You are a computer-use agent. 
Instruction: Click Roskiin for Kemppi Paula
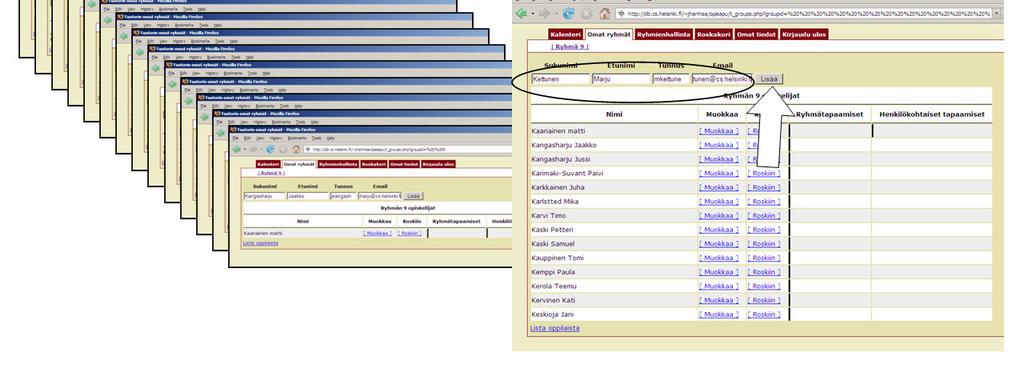(x=763, y=272)
